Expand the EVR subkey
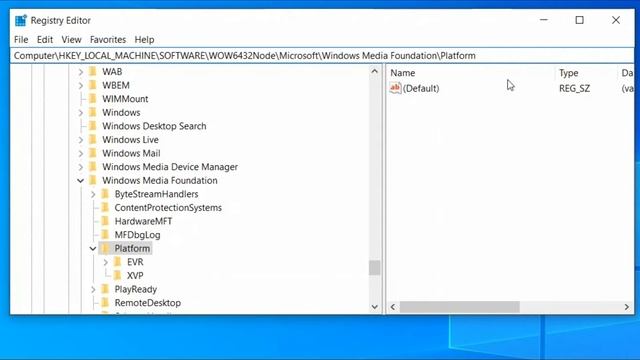The width and height of the screenshot is (640, 360). coord(106,262)
